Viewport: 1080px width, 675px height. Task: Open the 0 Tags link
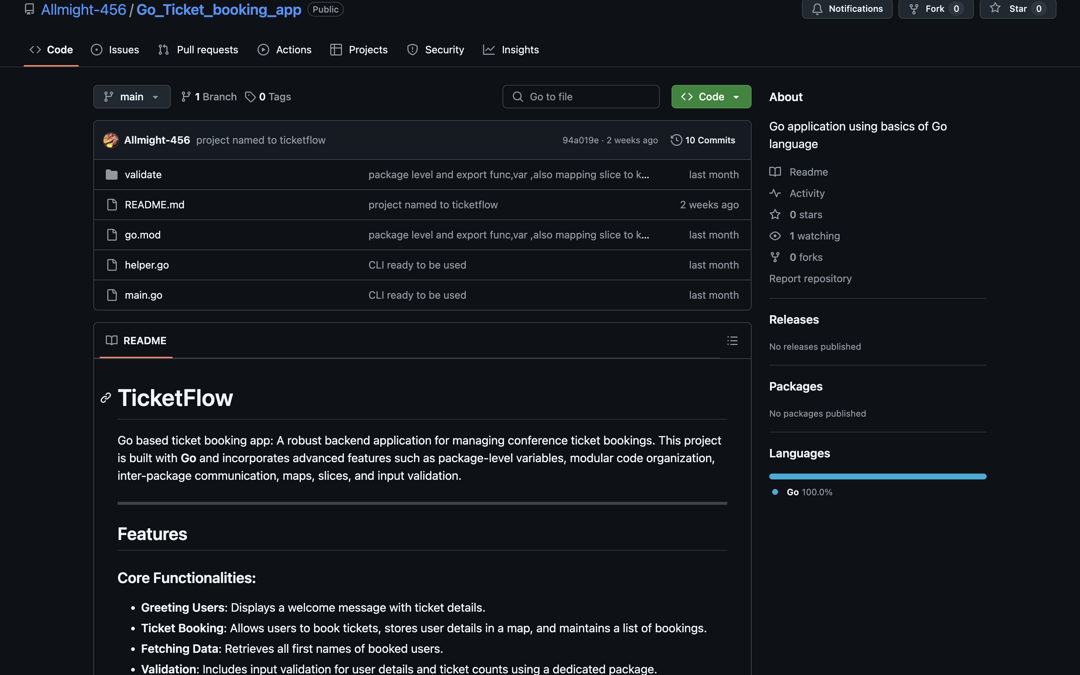click(x=268, y=97)
